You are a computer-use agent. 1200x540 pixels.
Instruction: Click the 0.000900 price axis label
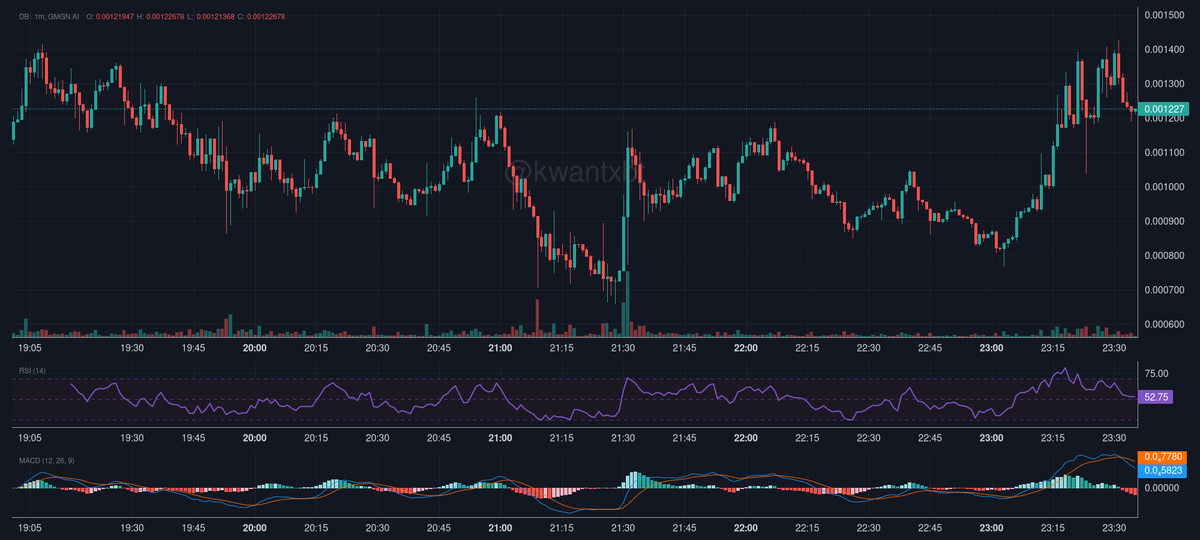click(x=1164, y=221)
